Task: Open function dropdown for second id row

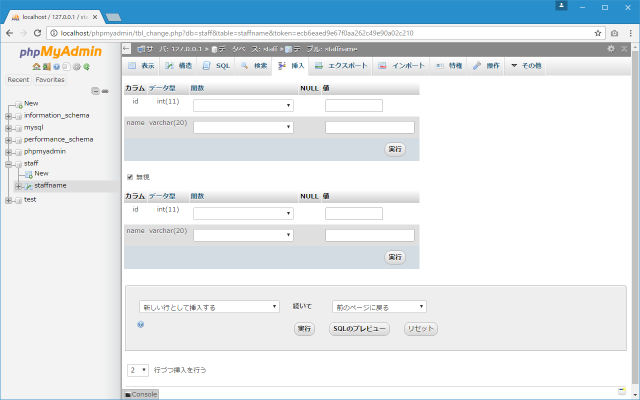Action: (x=243, y=213)
